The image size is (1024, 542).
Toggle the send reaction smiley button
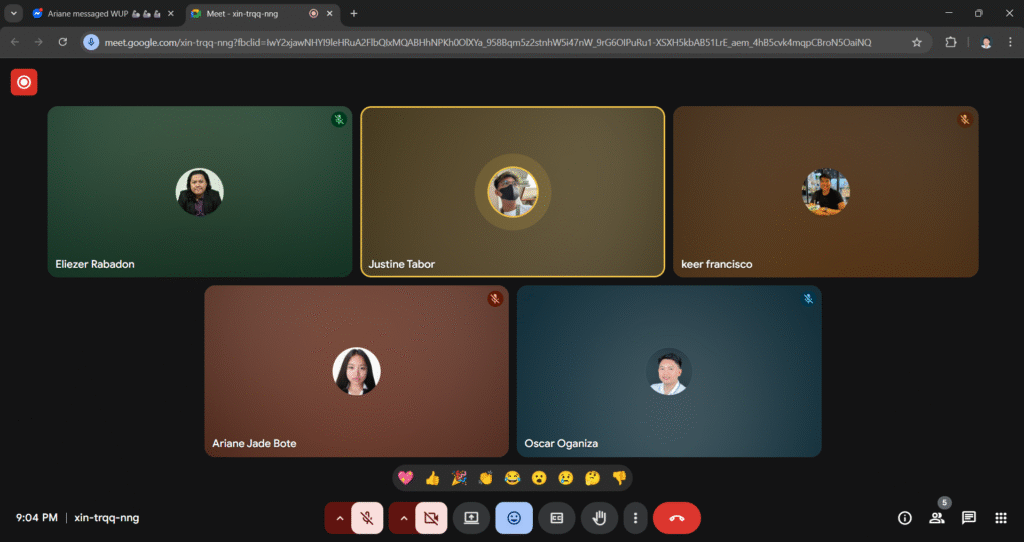click(514, 518)
